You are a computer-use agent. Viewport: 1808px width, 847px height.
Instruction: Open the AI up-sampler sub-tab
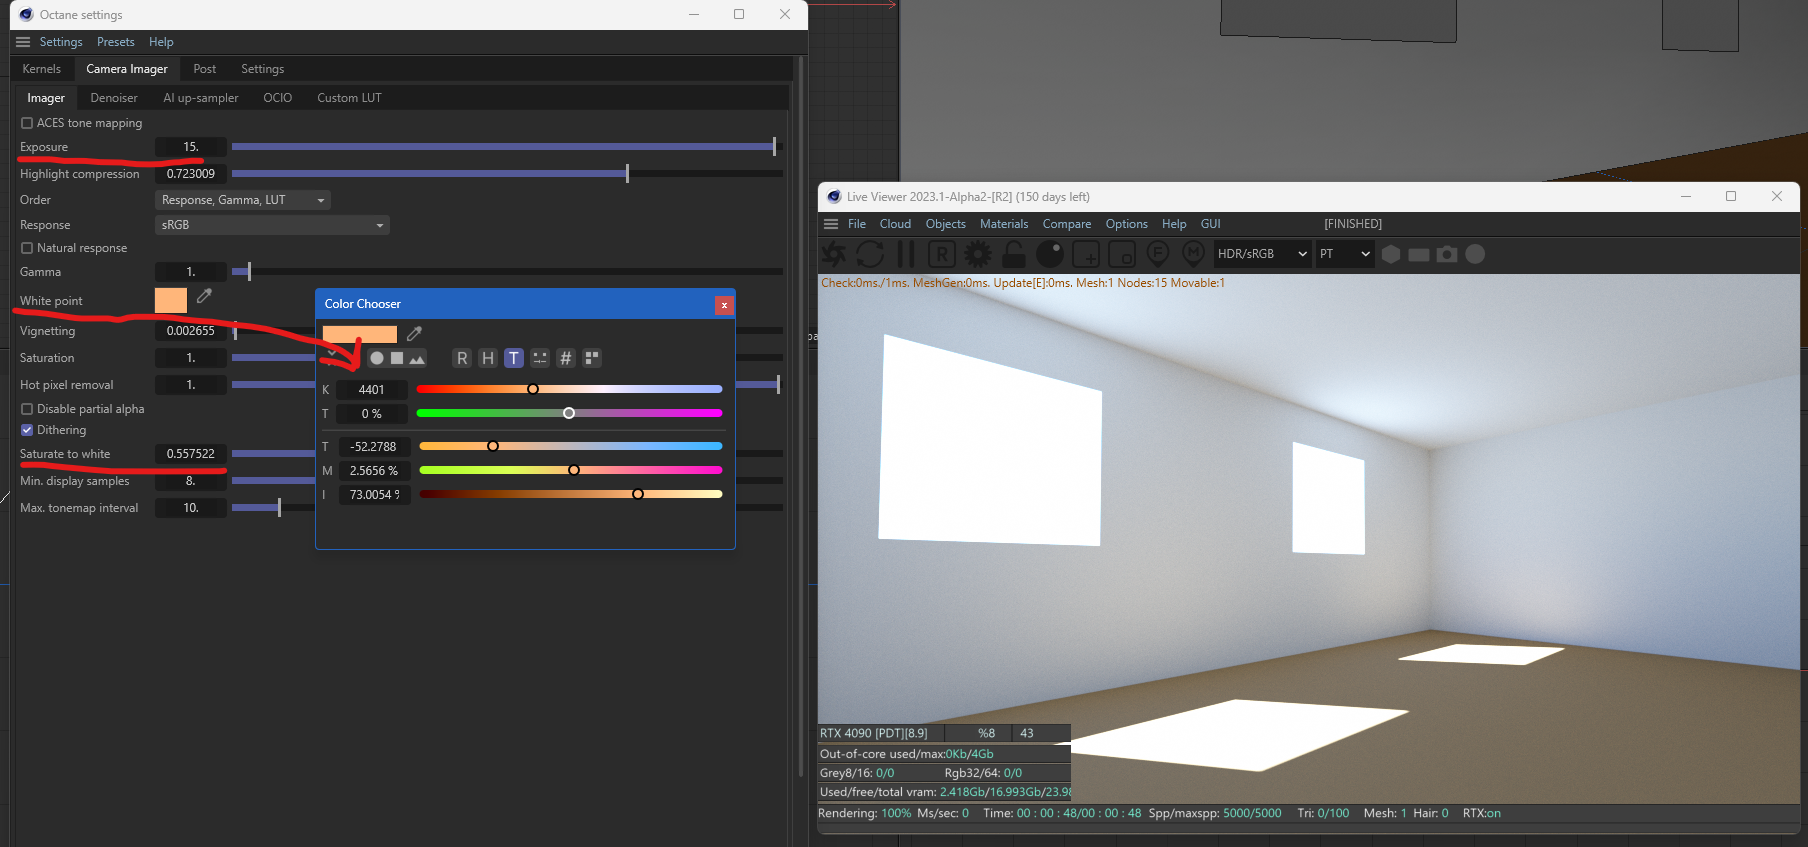(x=201, y=98)
